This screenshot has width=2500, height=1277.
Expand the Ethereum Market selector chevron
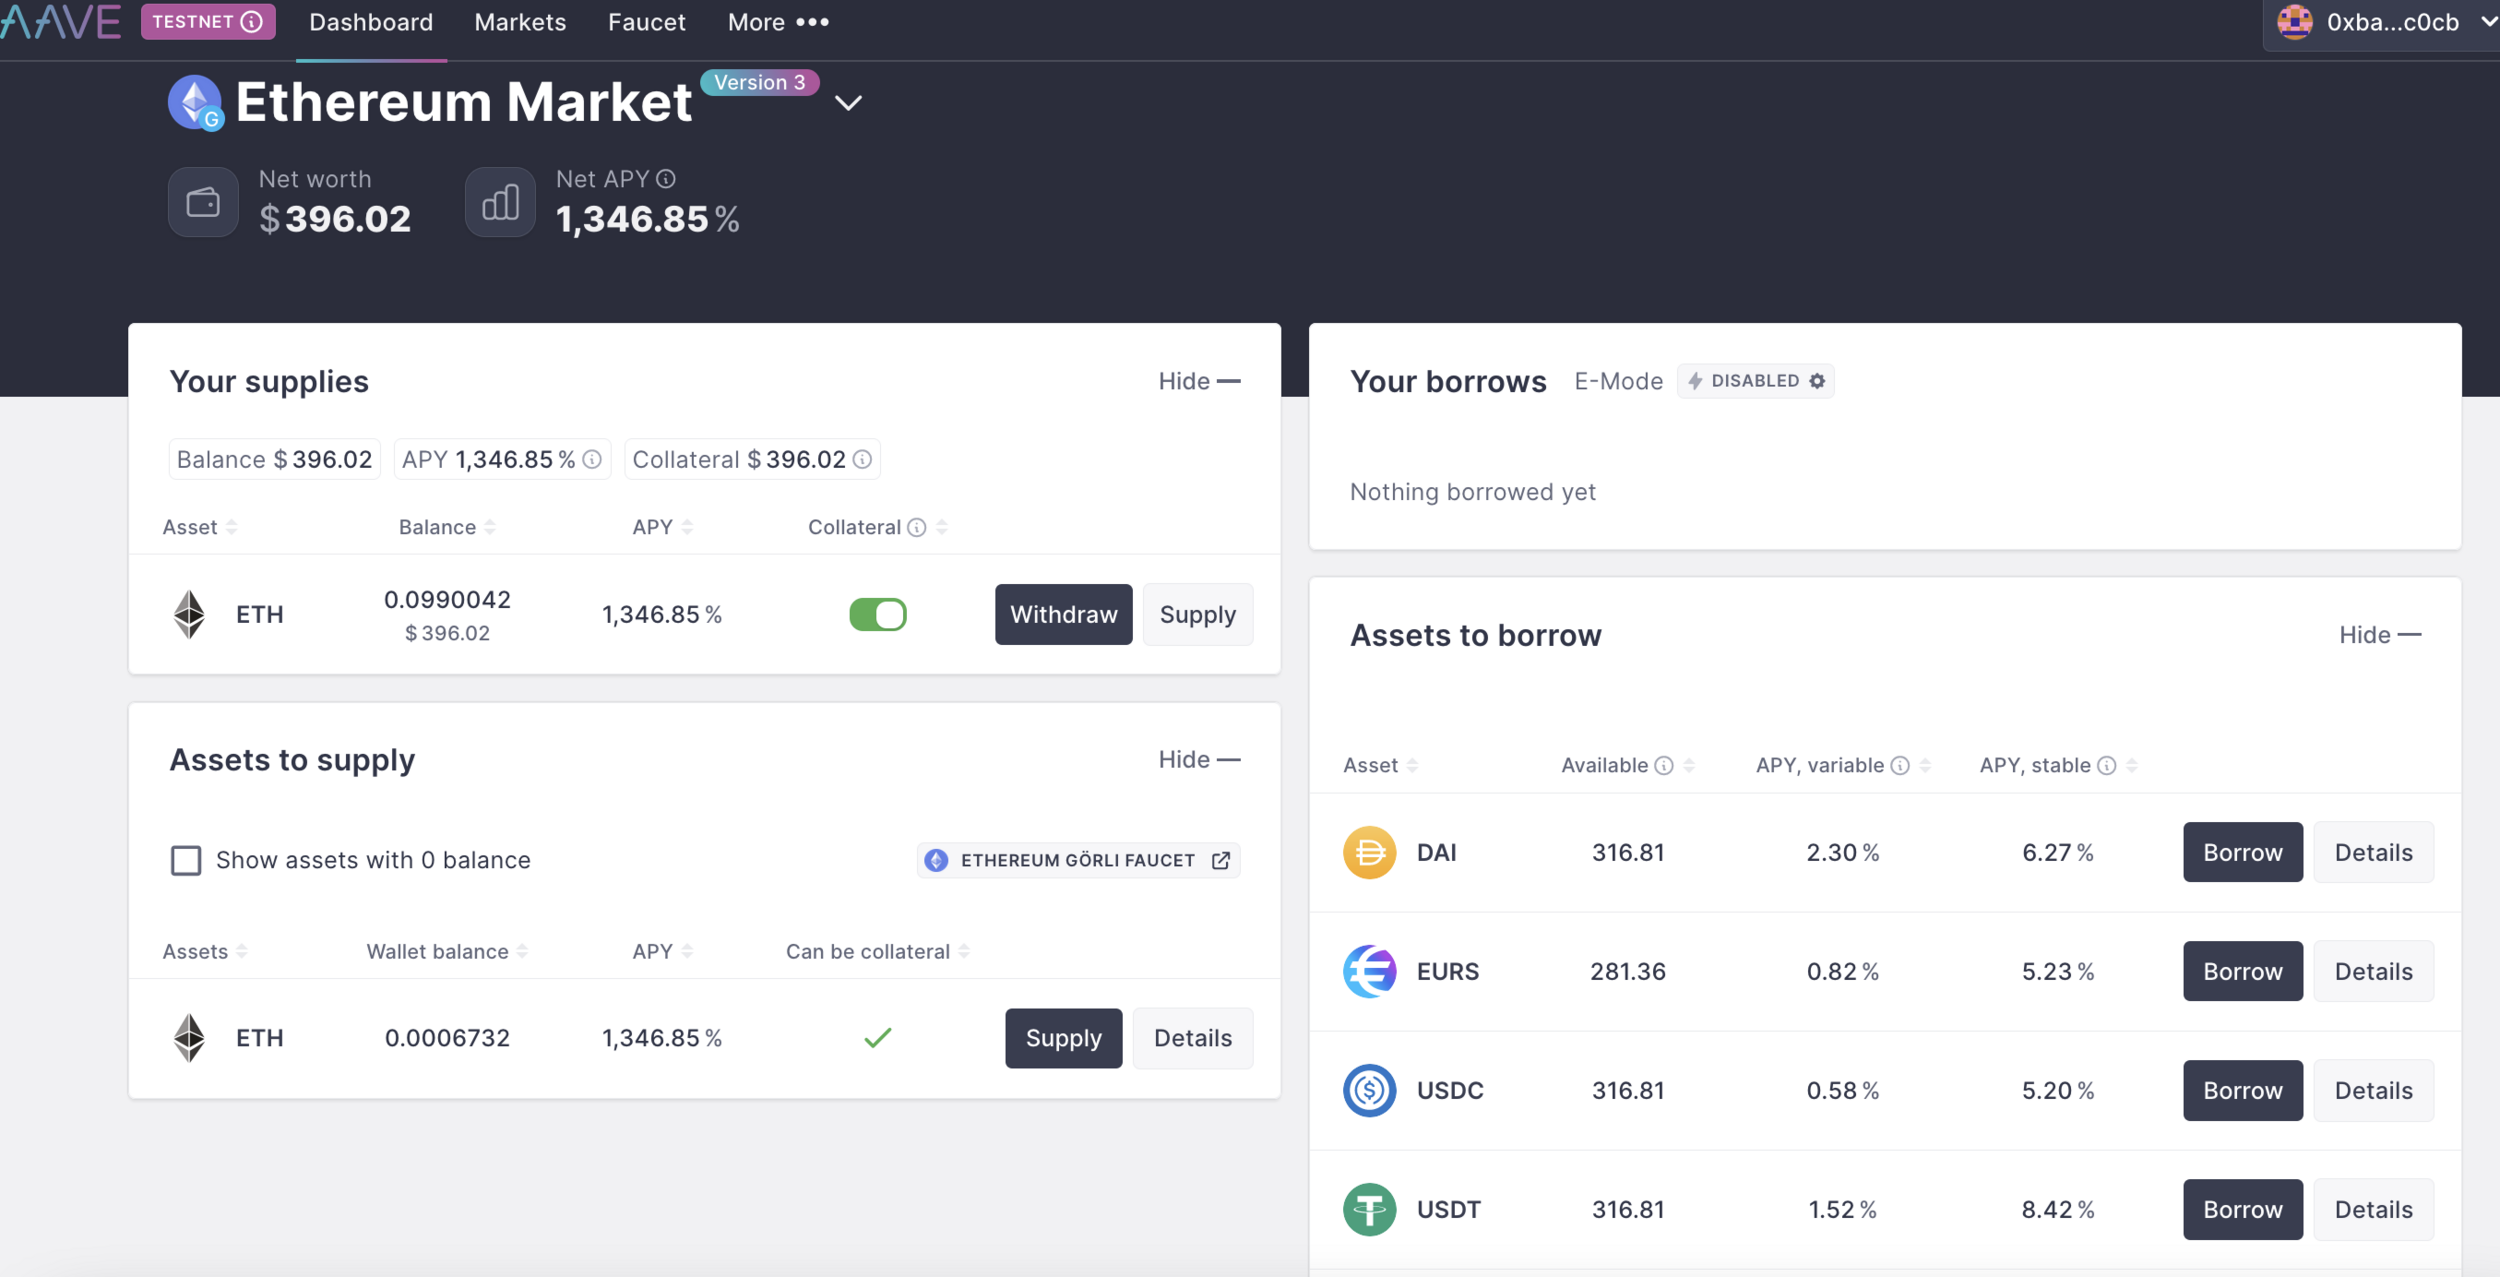[848, 103]
